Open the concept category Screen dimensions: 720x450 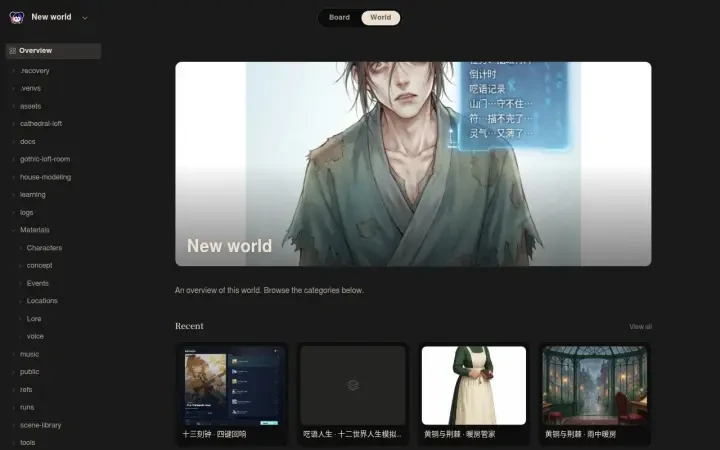point(39,265)
